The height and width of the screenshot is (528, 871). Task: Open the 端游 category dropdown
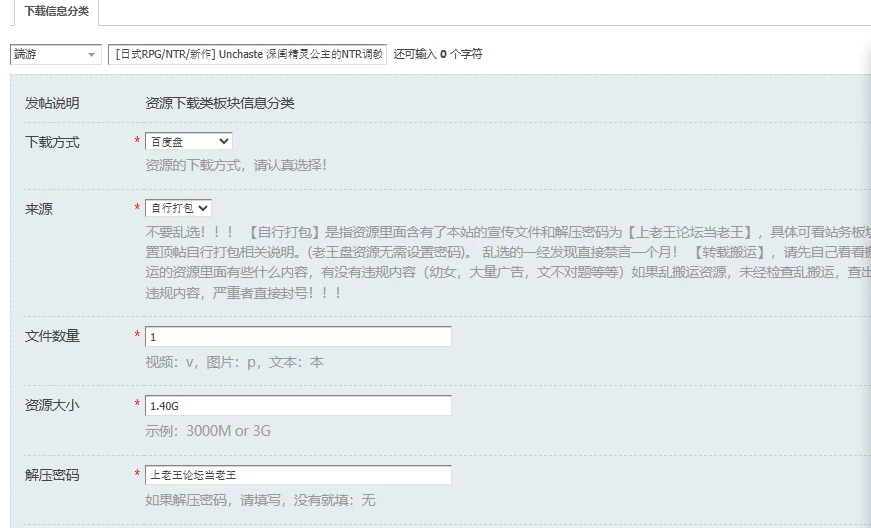56,54
